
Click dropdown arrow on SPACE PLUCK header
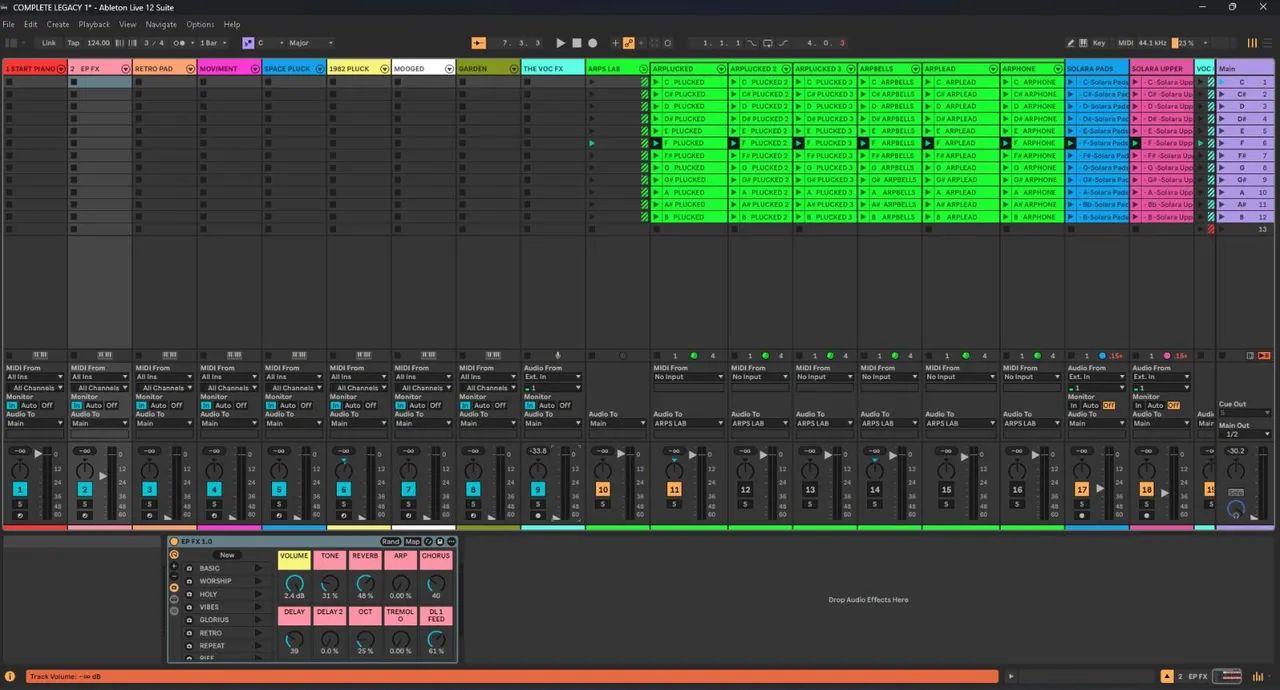(x=320, y=69)
